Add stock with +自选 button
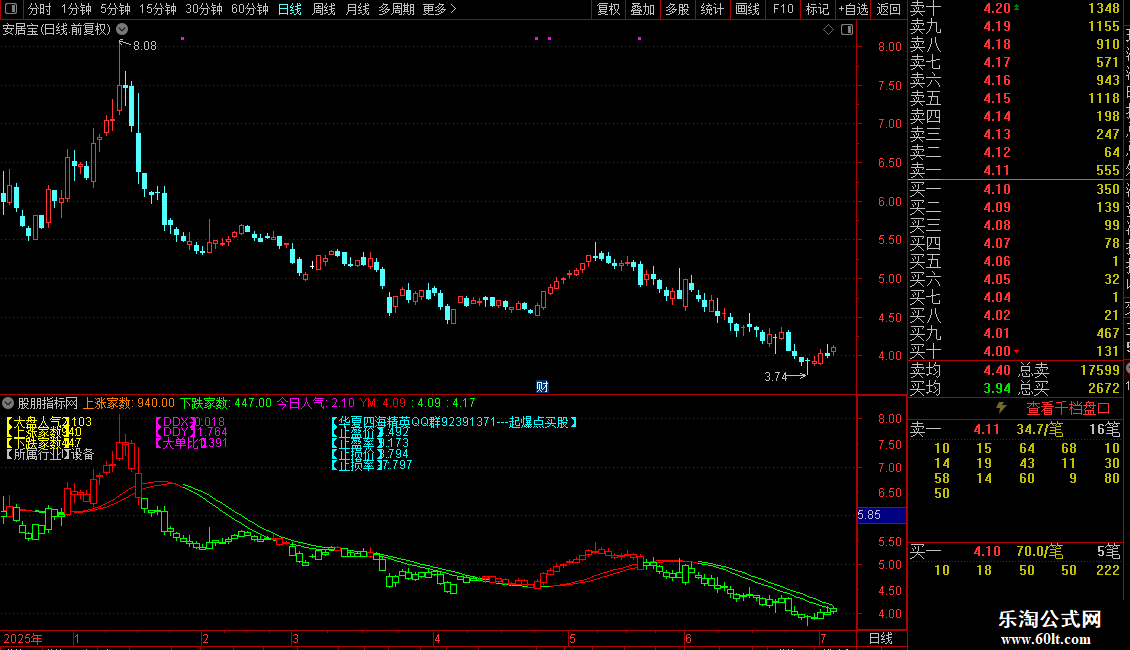1130x650 pixels. click(x=853, y=9)
